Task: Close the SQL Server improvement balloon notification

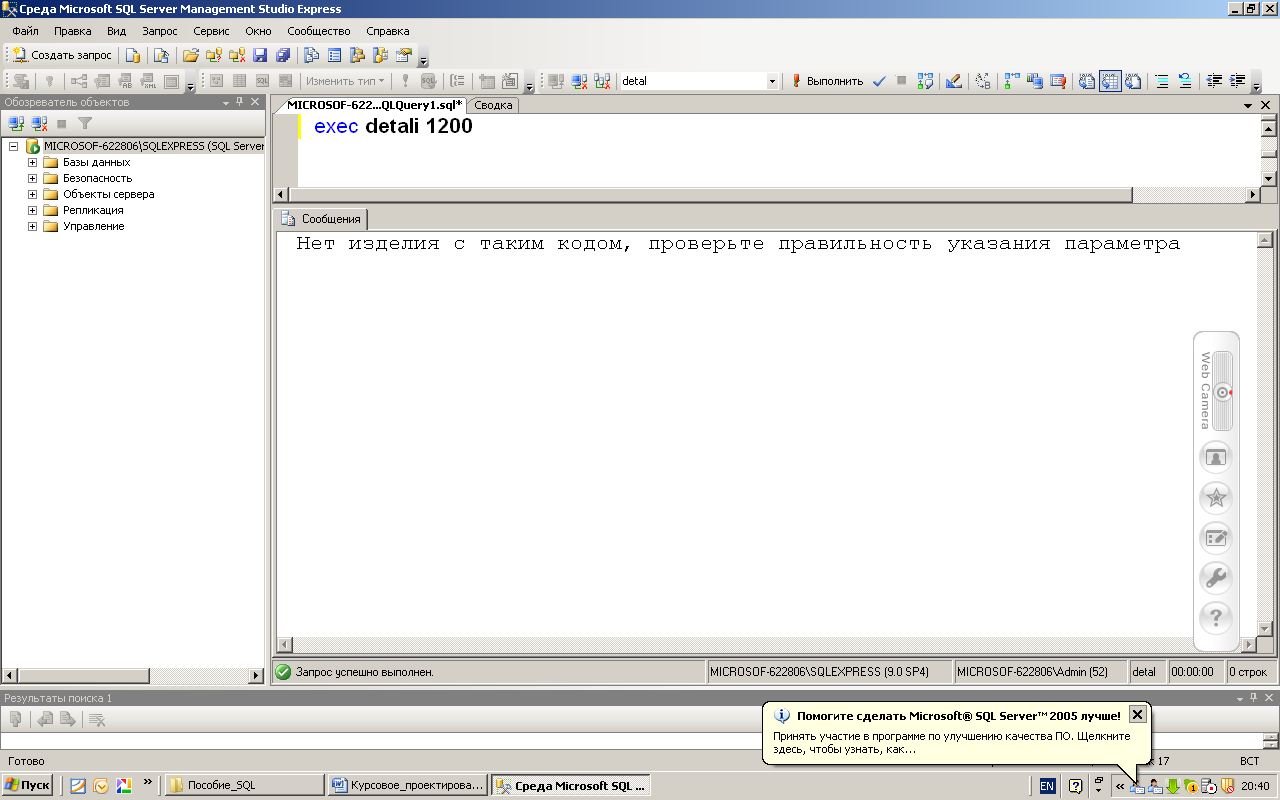Action: (1137, 714)
